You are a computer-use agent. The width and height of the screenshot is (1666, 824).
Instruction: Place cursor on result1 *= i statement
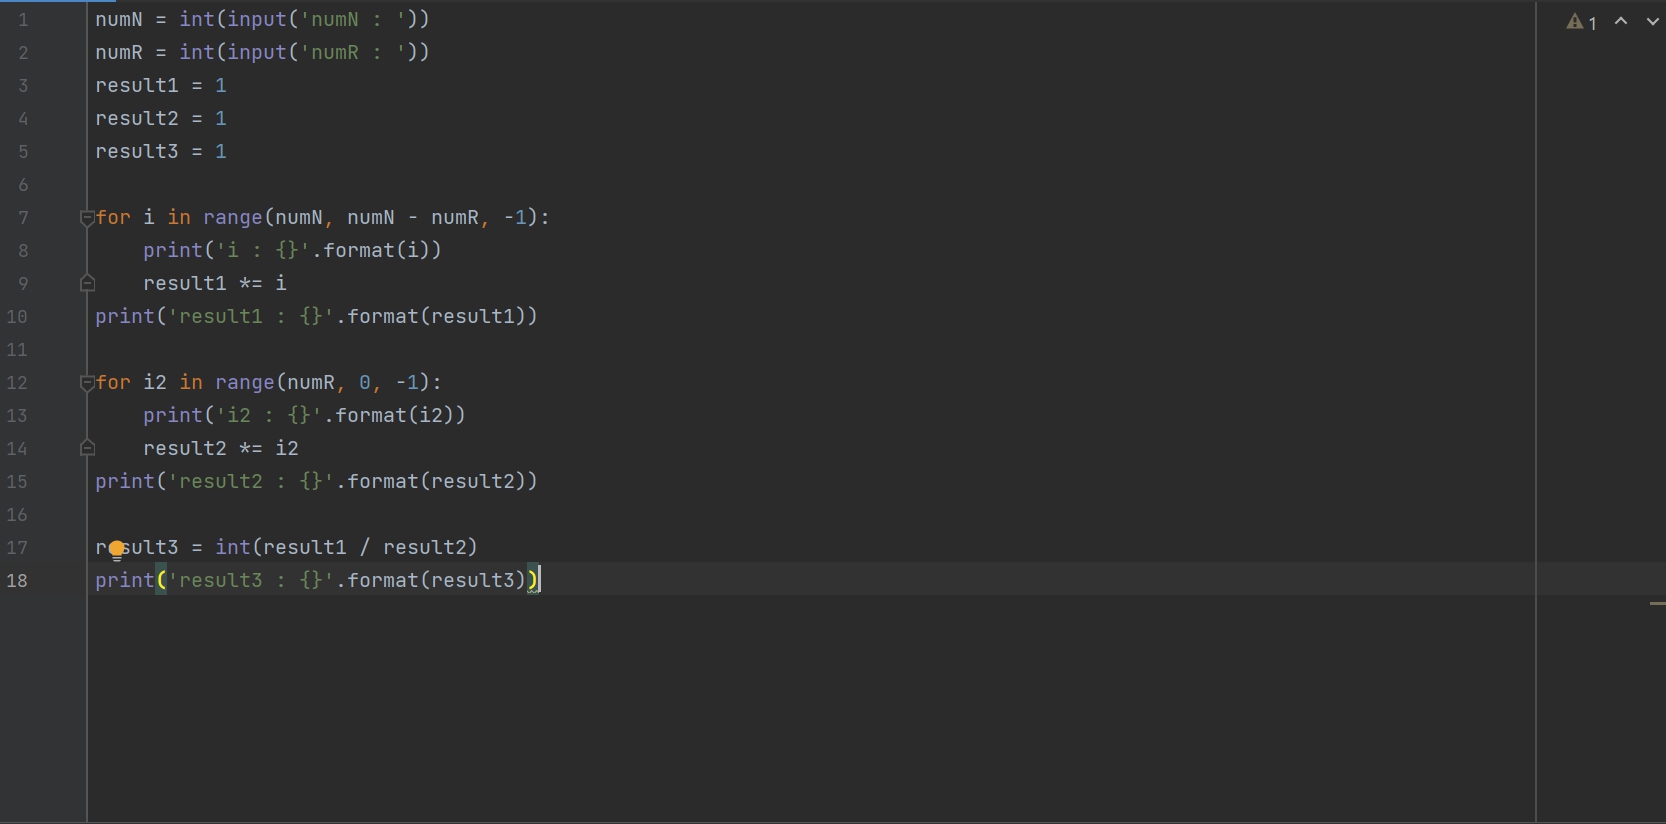(x=215, y=284)
